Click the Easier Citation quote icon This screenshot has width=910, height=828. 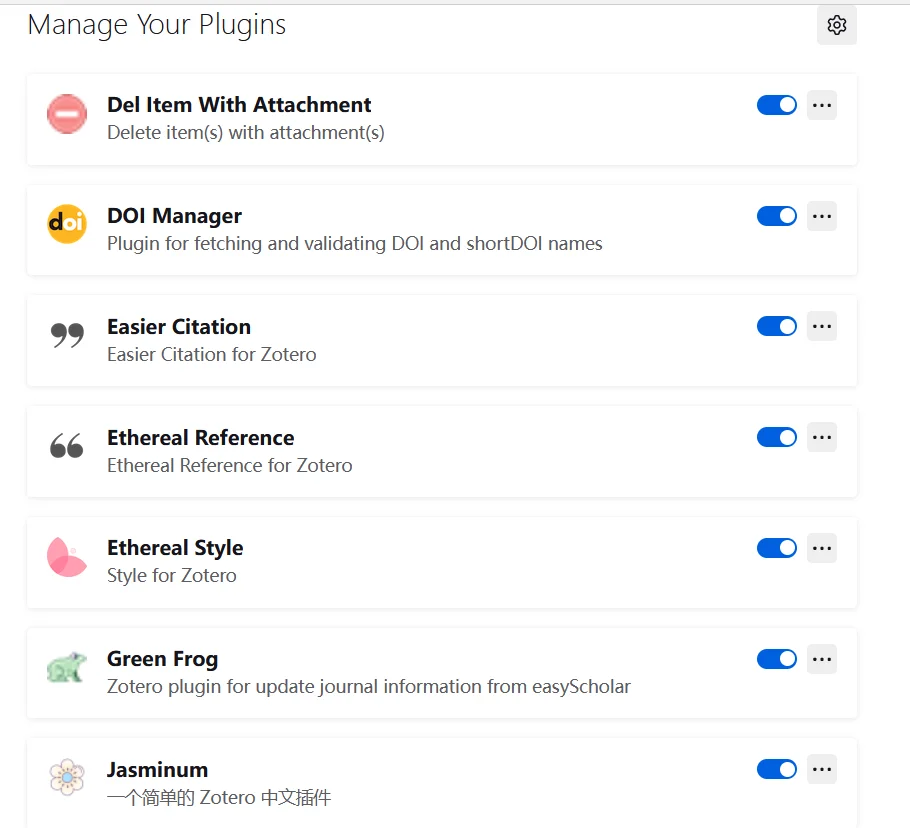pos(67,336)
